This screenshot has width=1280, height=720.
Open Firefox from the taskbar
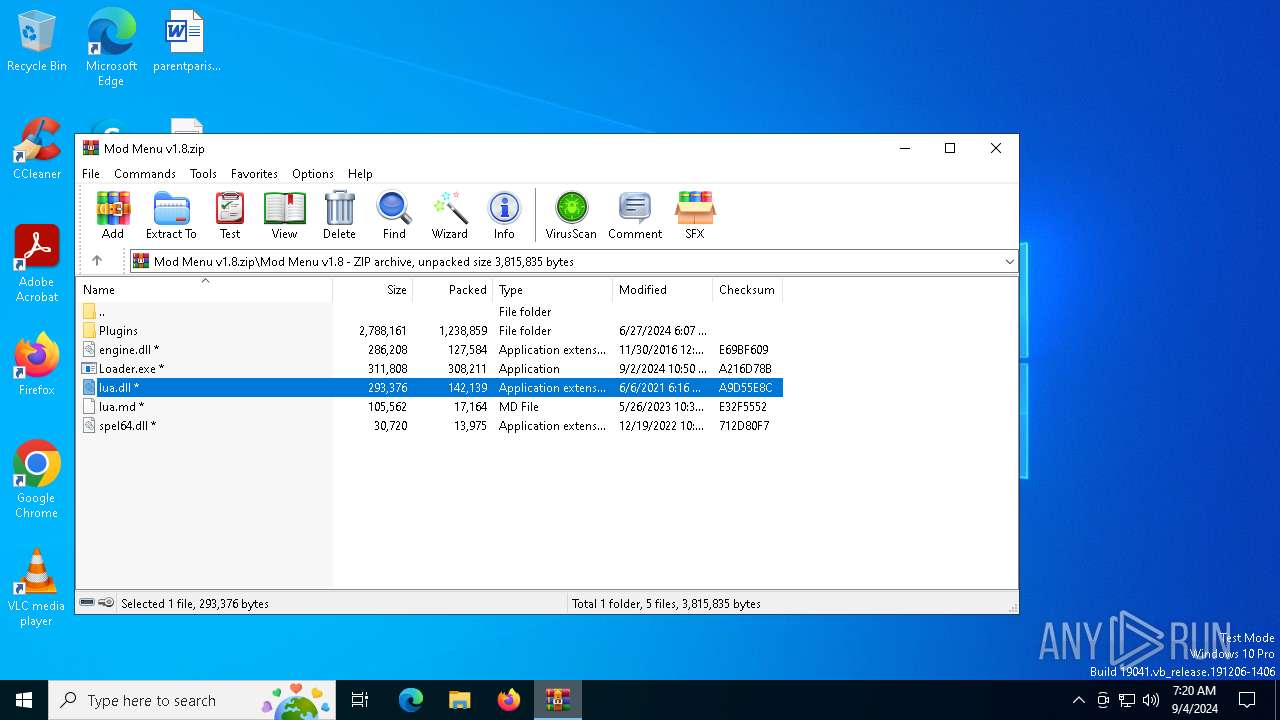pyautogui.click(x=509, y=700)
